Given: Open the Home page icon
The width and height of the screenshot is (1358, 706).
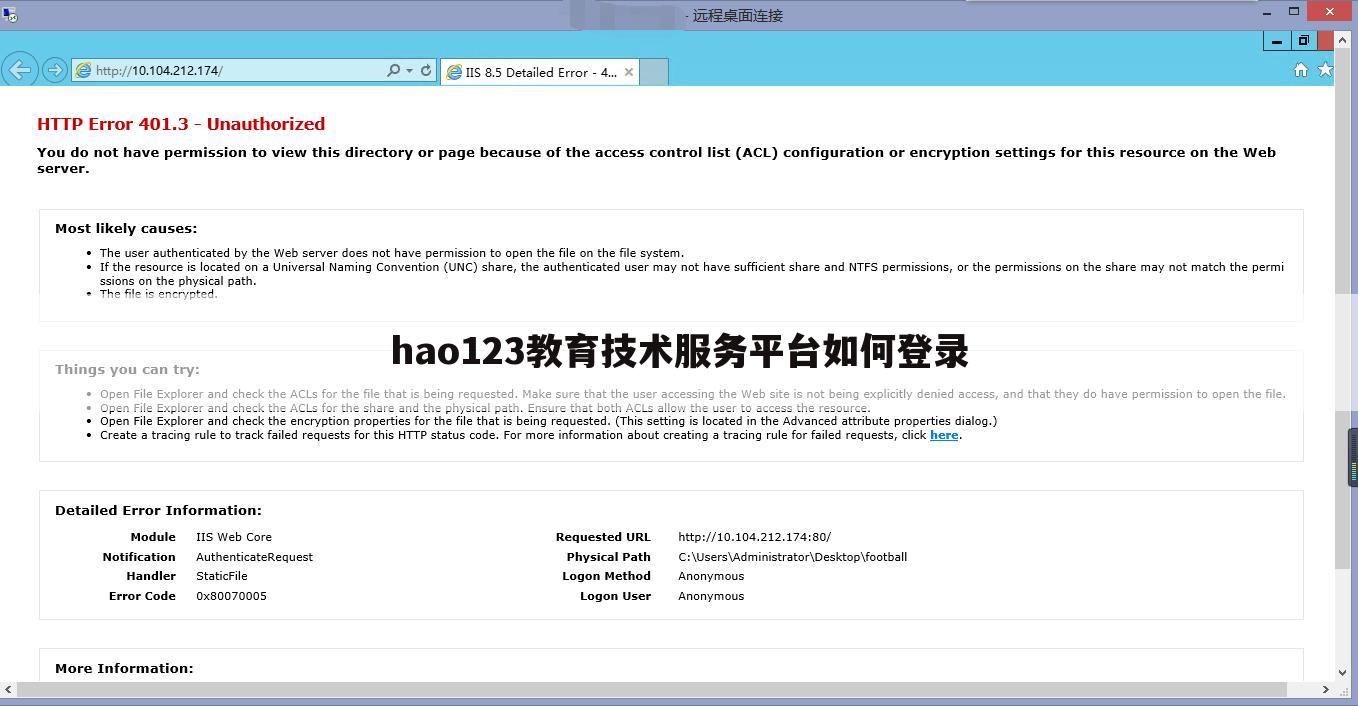Looking at the screenshot, I should tap(1300, 70).
